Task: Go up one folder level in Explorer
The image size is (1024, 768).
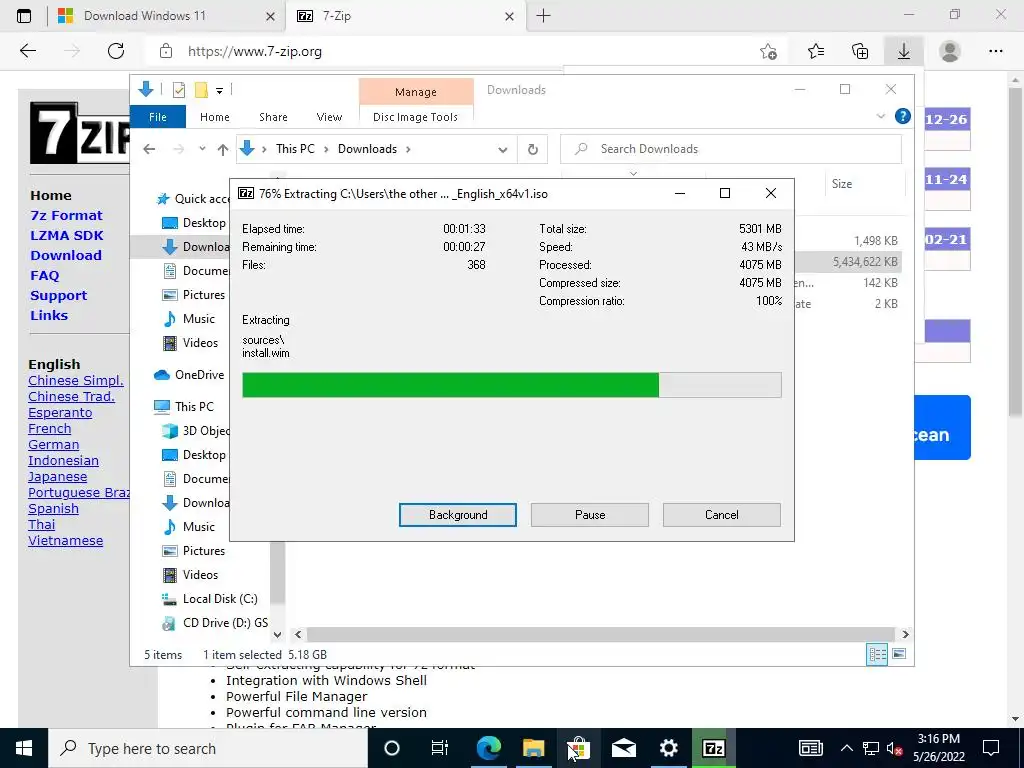Action: tap(223, 150)
